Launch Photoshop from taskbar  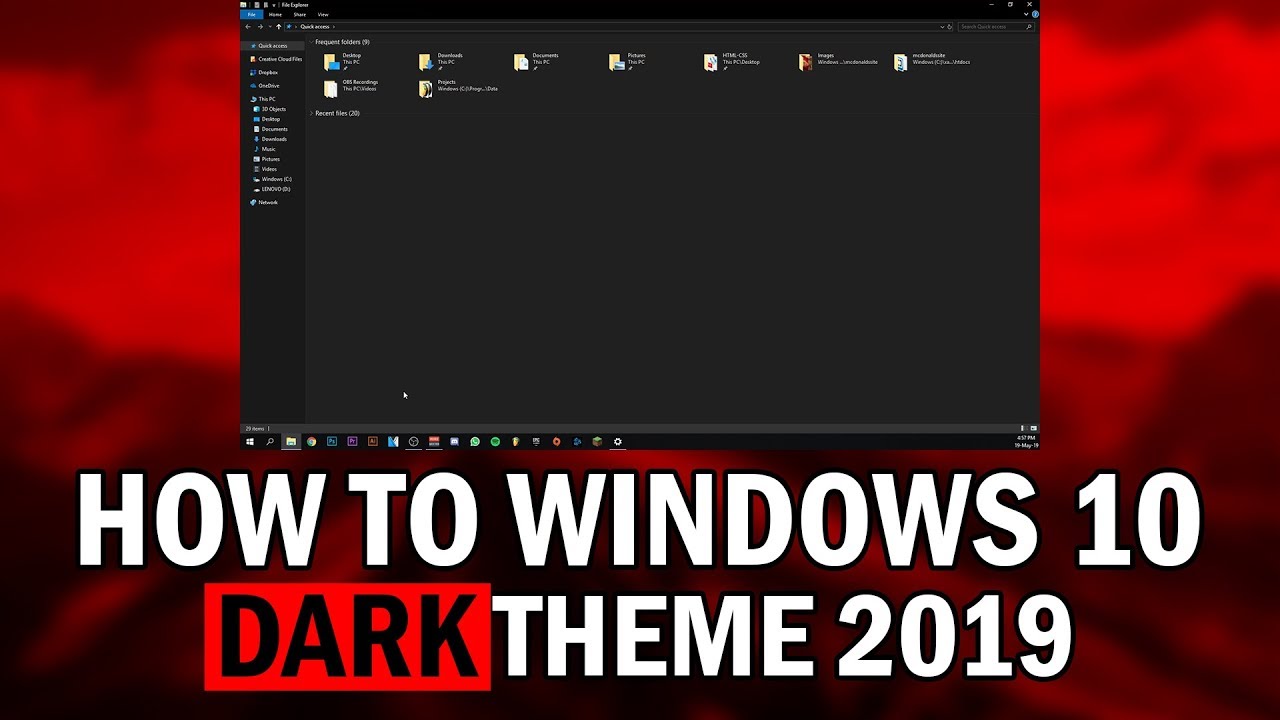pos(332,441)
